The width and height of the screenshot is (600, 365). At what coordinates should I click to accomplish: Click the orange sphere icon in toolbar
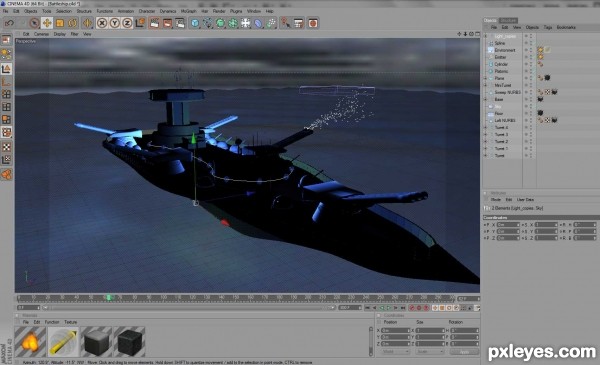point(313,23)
